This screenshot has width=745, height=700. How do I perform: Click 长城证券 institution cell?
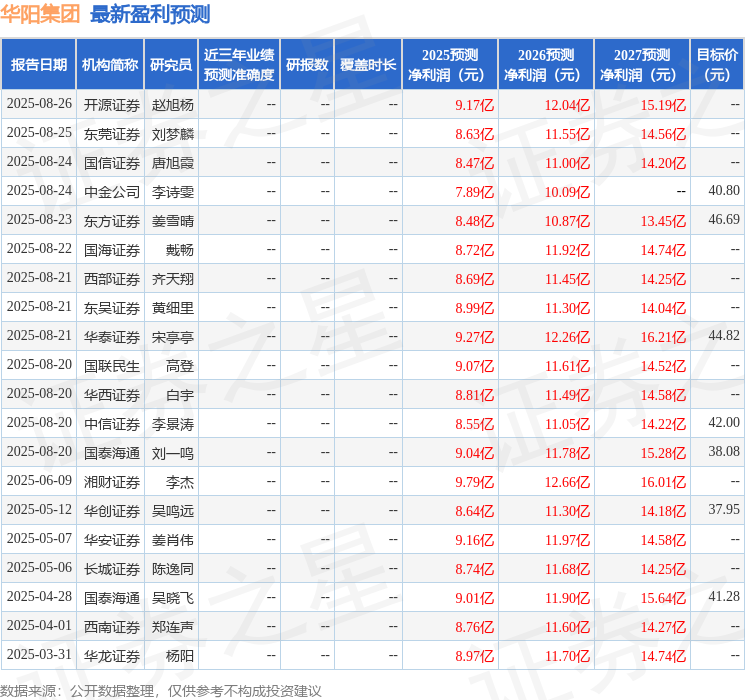[112, 569]
